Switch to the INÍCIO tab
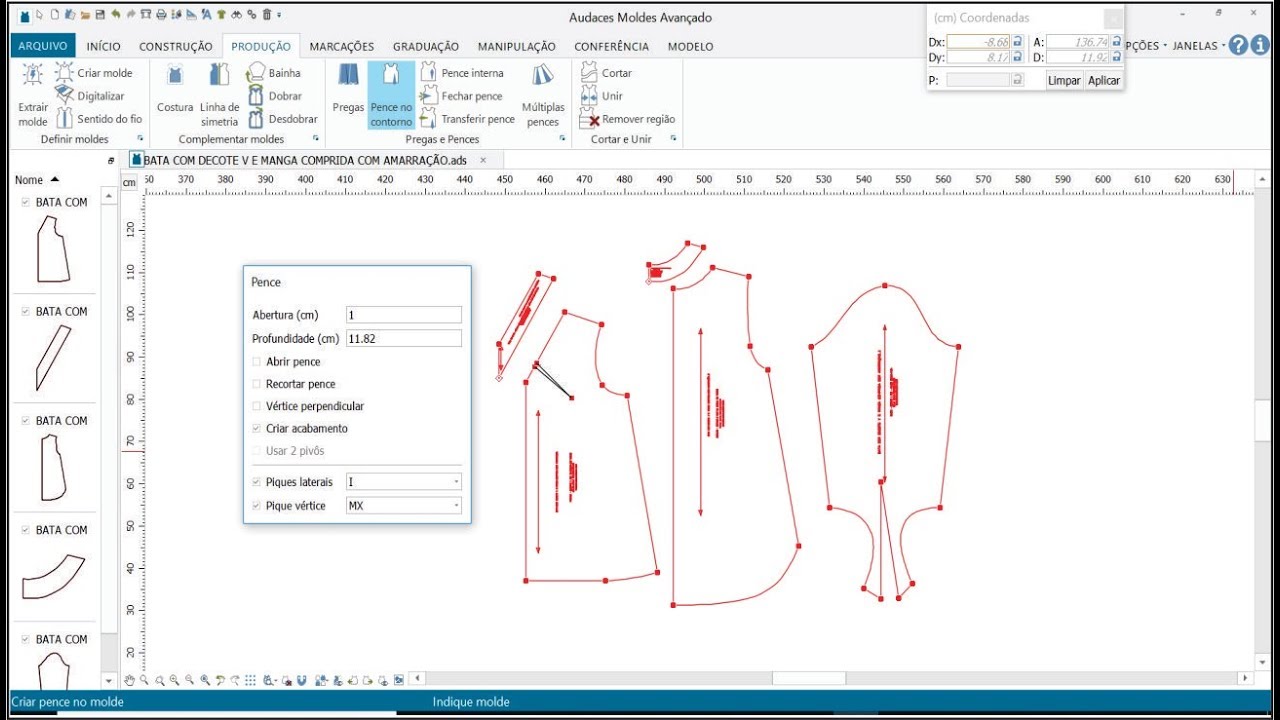 tap(104, 46)
